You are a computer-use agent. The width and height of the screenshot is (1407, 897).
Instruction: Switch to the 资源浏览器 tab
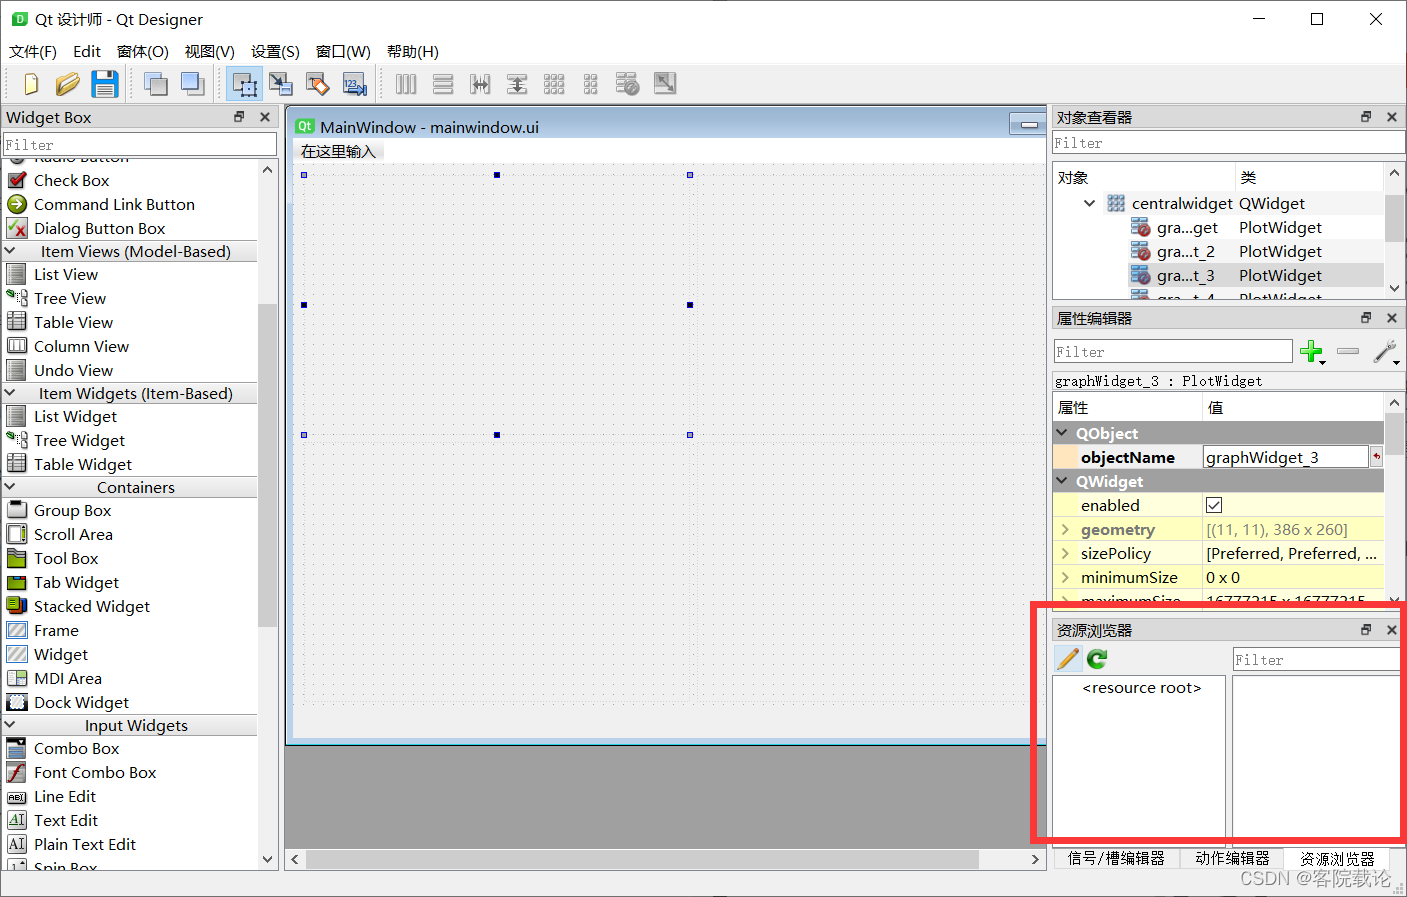point(1337,859)
